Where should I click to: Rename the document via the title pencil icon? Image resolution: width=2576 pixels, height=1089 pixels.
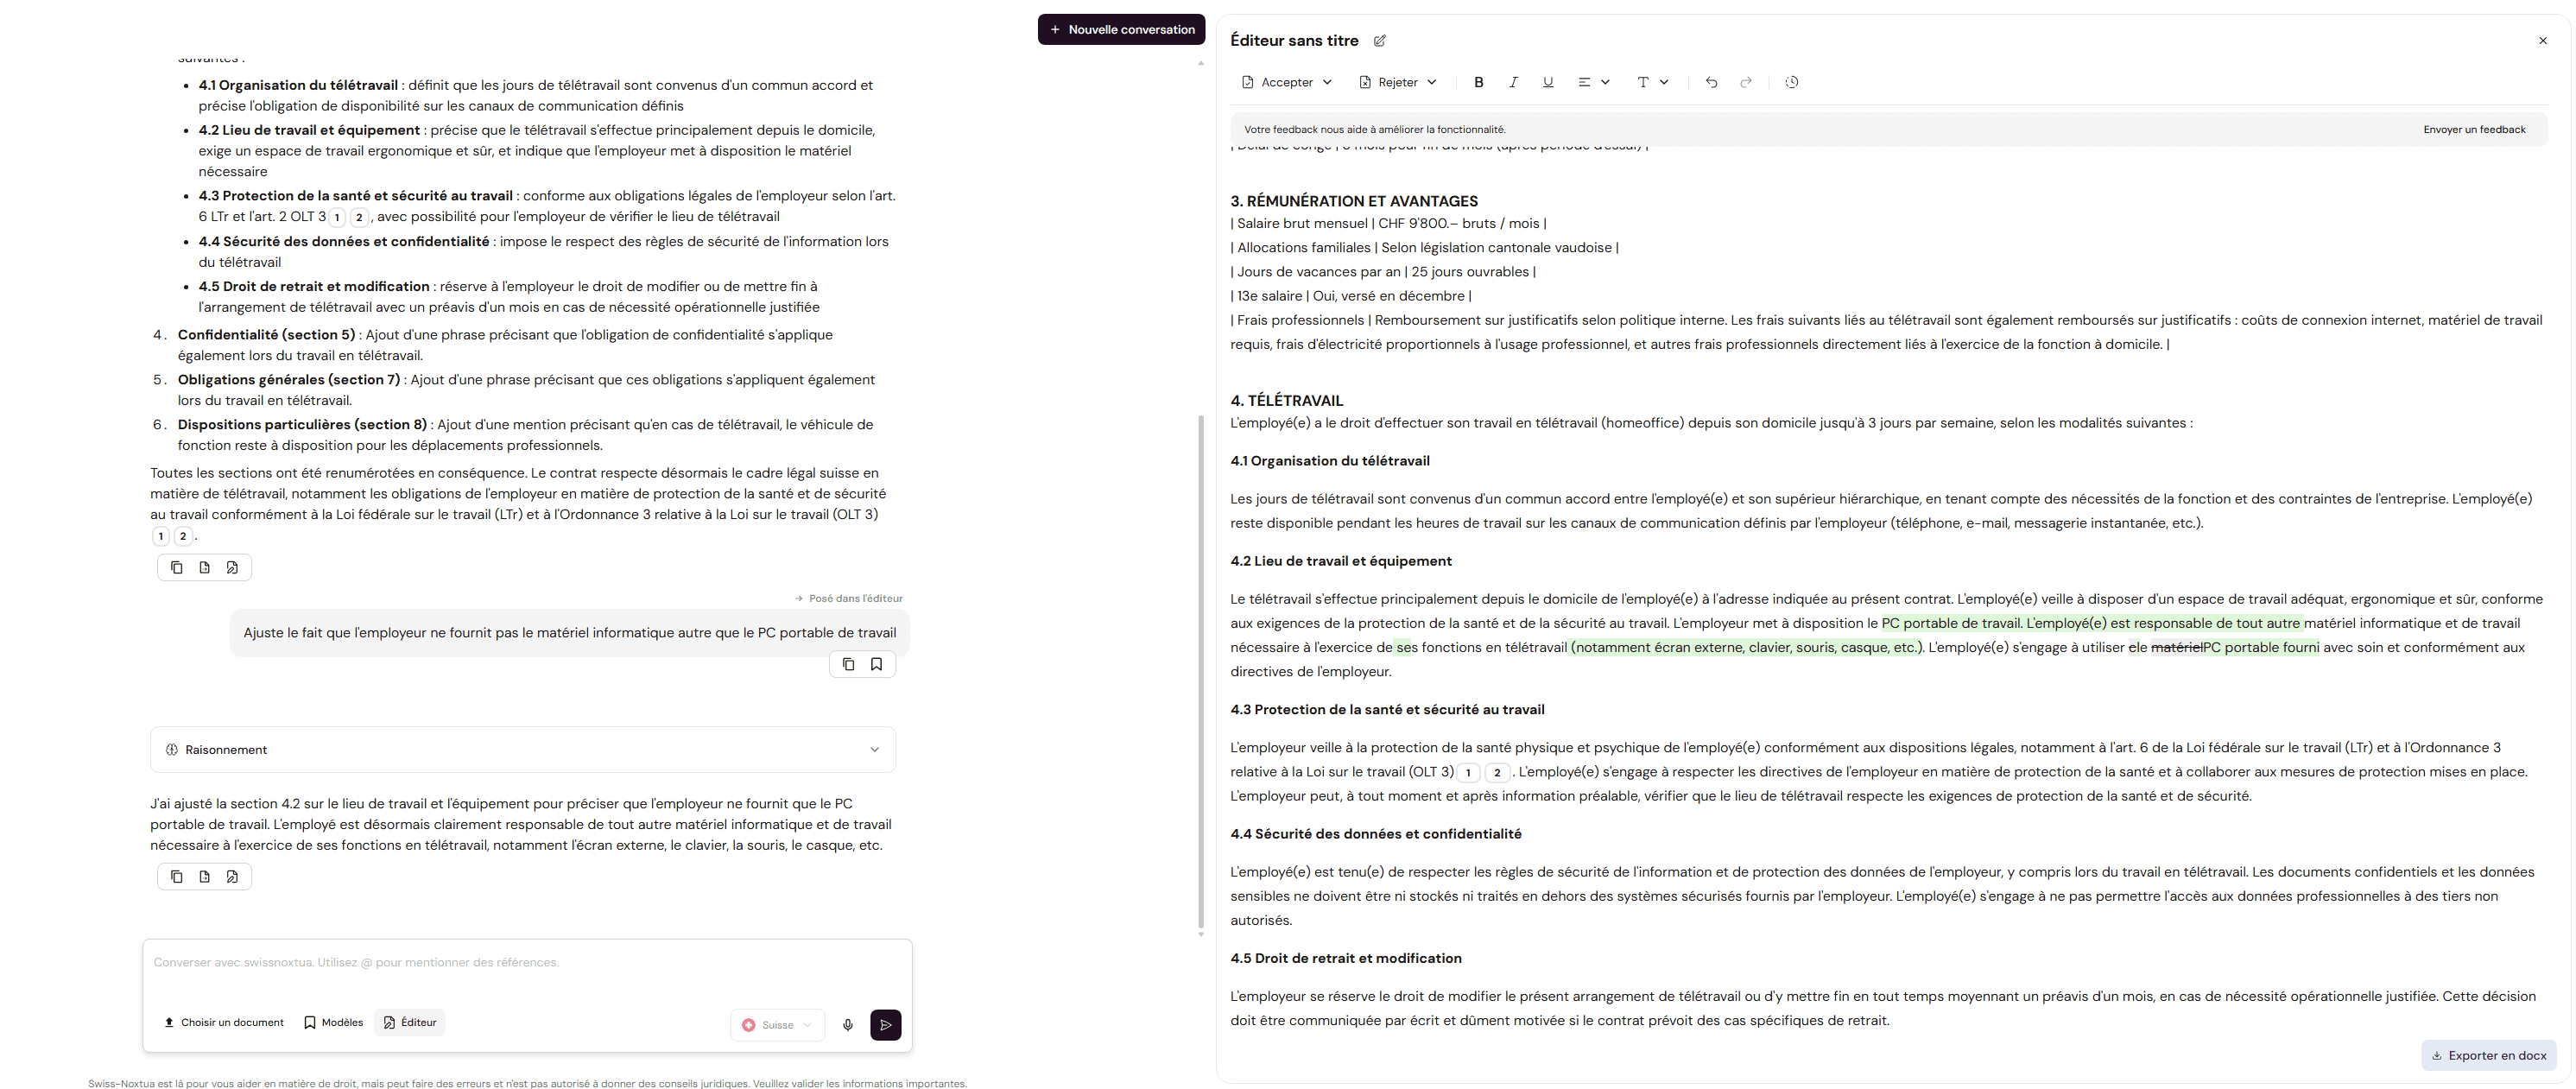(x=1380, y=41)
